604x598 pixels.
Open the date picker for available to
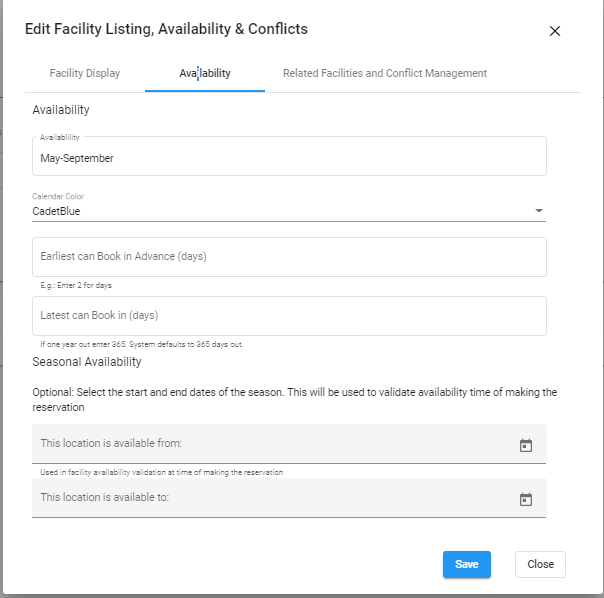[x=526, y=499]
